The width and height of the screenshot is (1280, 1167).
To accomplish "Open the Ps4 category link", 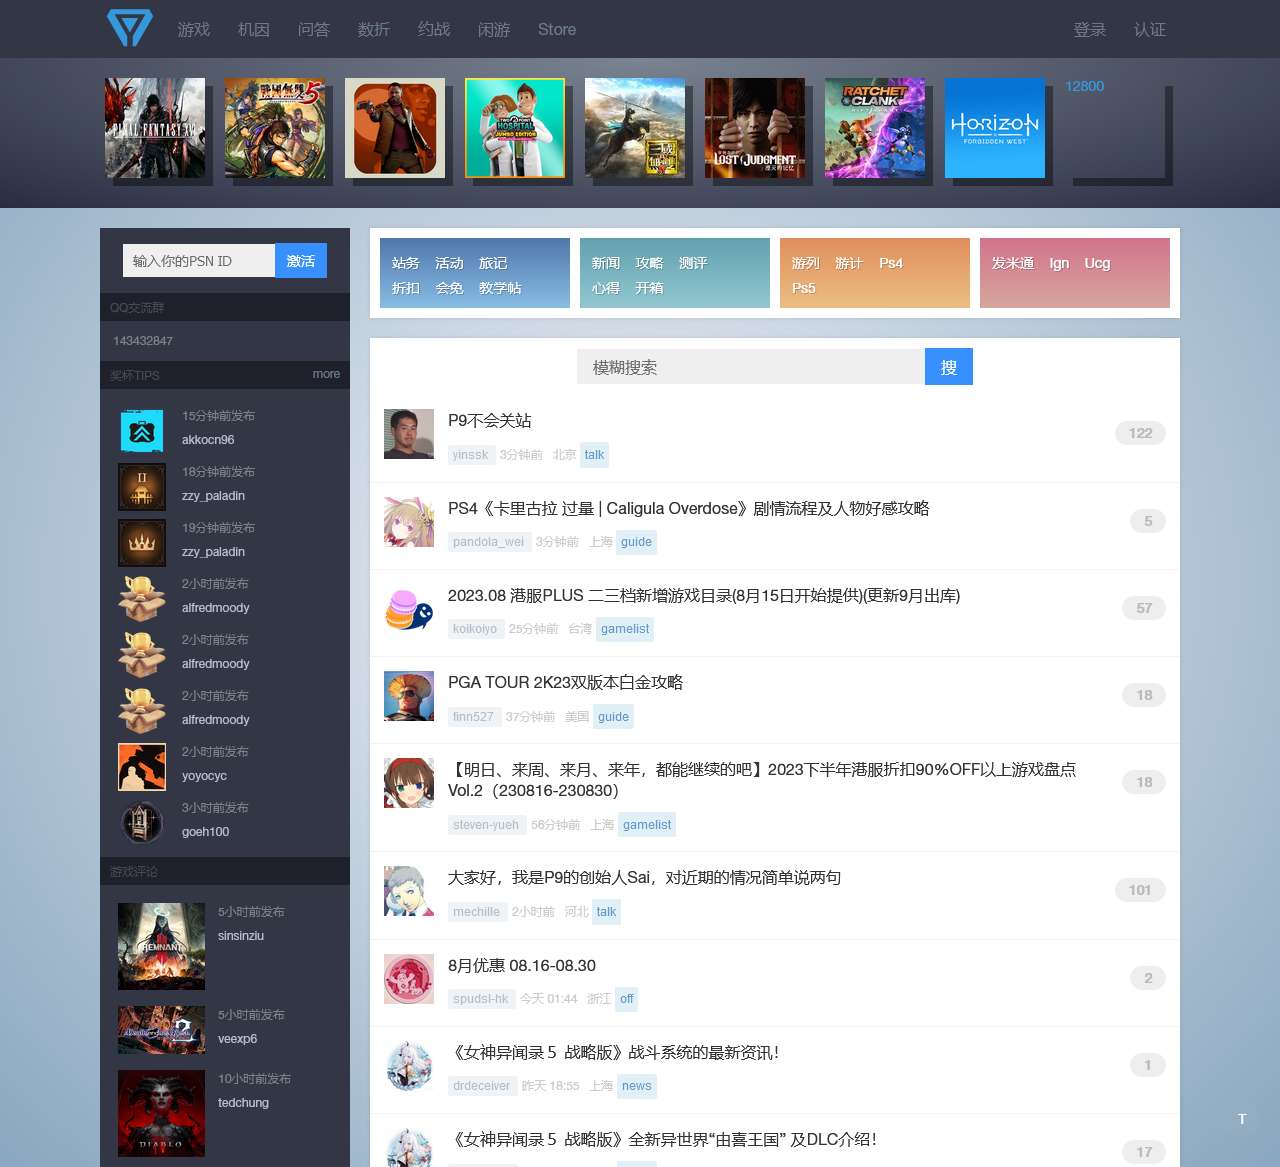I will 891,263.
